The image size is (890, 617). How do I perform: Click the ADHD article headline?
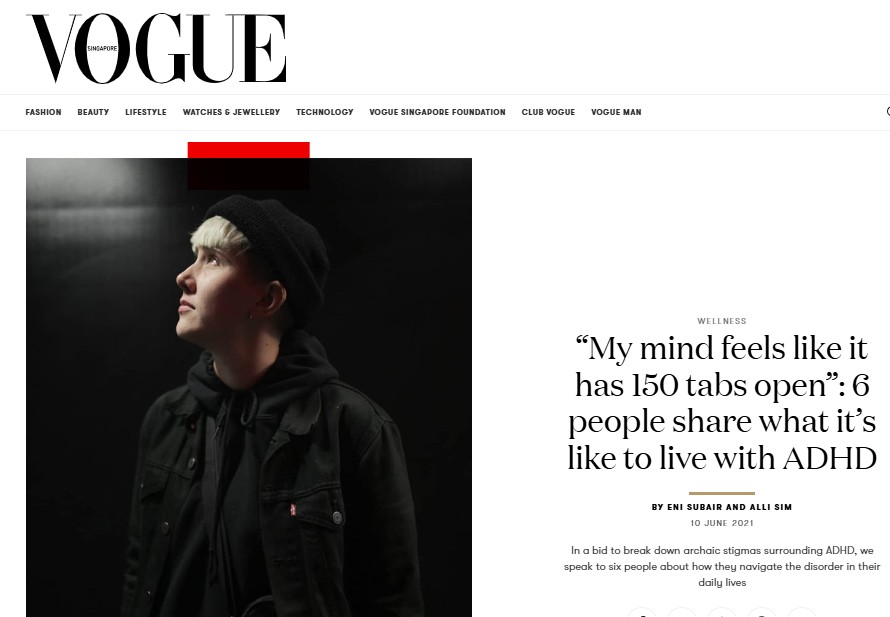(x=721, y=403)
